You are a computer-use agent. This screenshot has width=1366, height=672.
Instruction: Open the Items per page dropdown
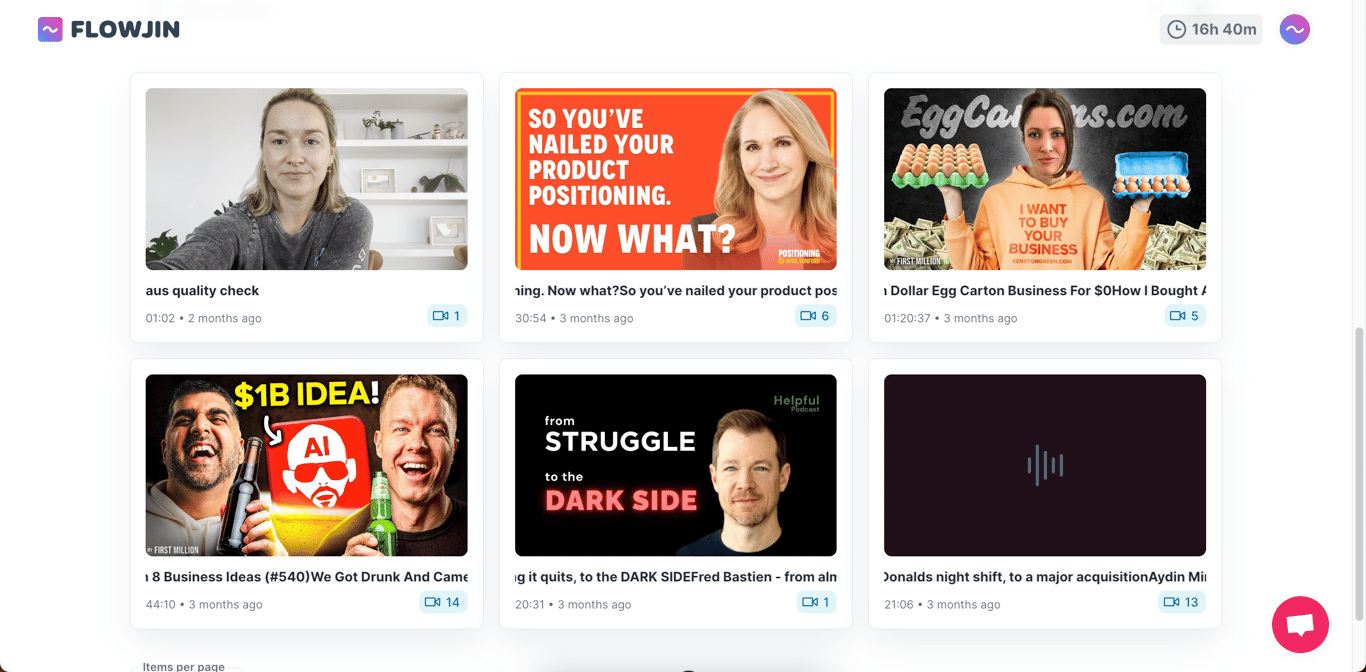186,667
